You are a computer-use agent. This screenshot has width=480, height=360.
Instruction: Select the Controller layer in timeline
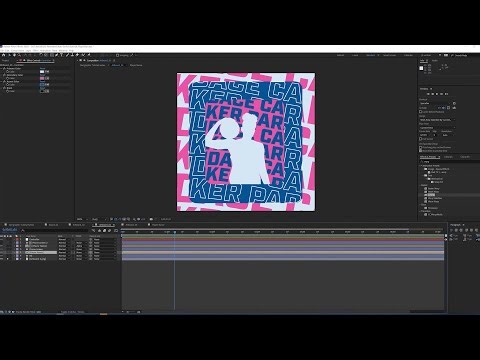[34, 239]
